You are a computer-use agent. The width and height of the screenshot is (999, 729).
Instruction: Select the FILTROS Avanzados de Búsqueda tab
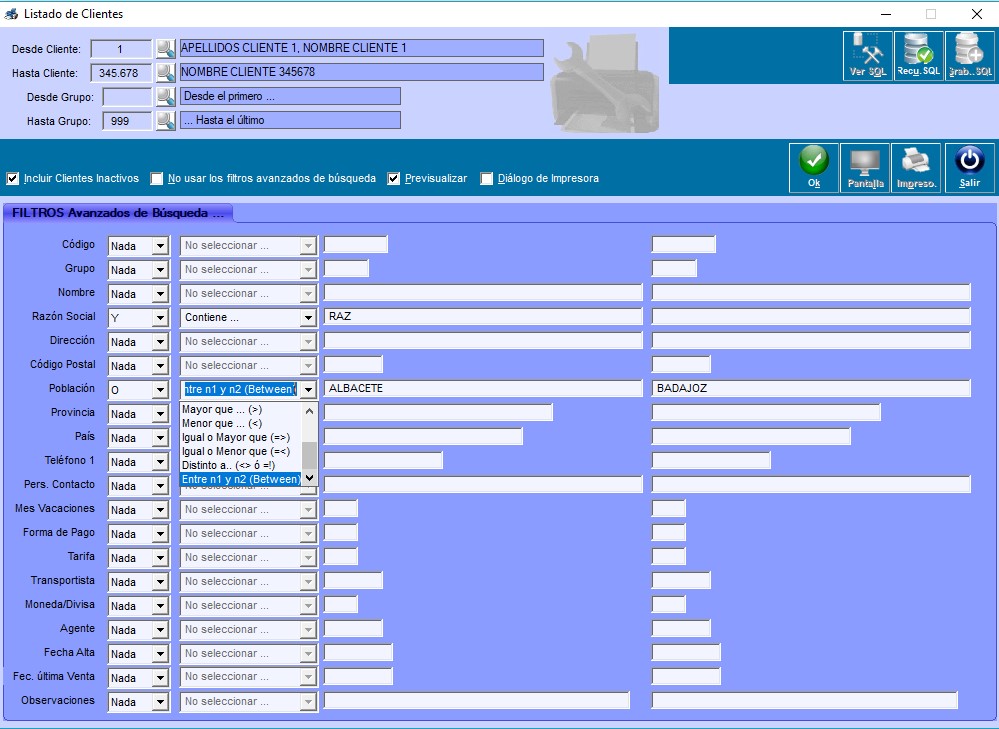click(118, 213)
